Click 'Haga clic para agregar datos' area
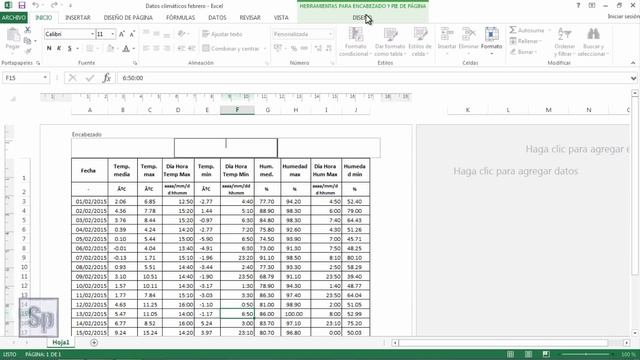The width and height of the screenshot is (640, 360). (516, 171)
